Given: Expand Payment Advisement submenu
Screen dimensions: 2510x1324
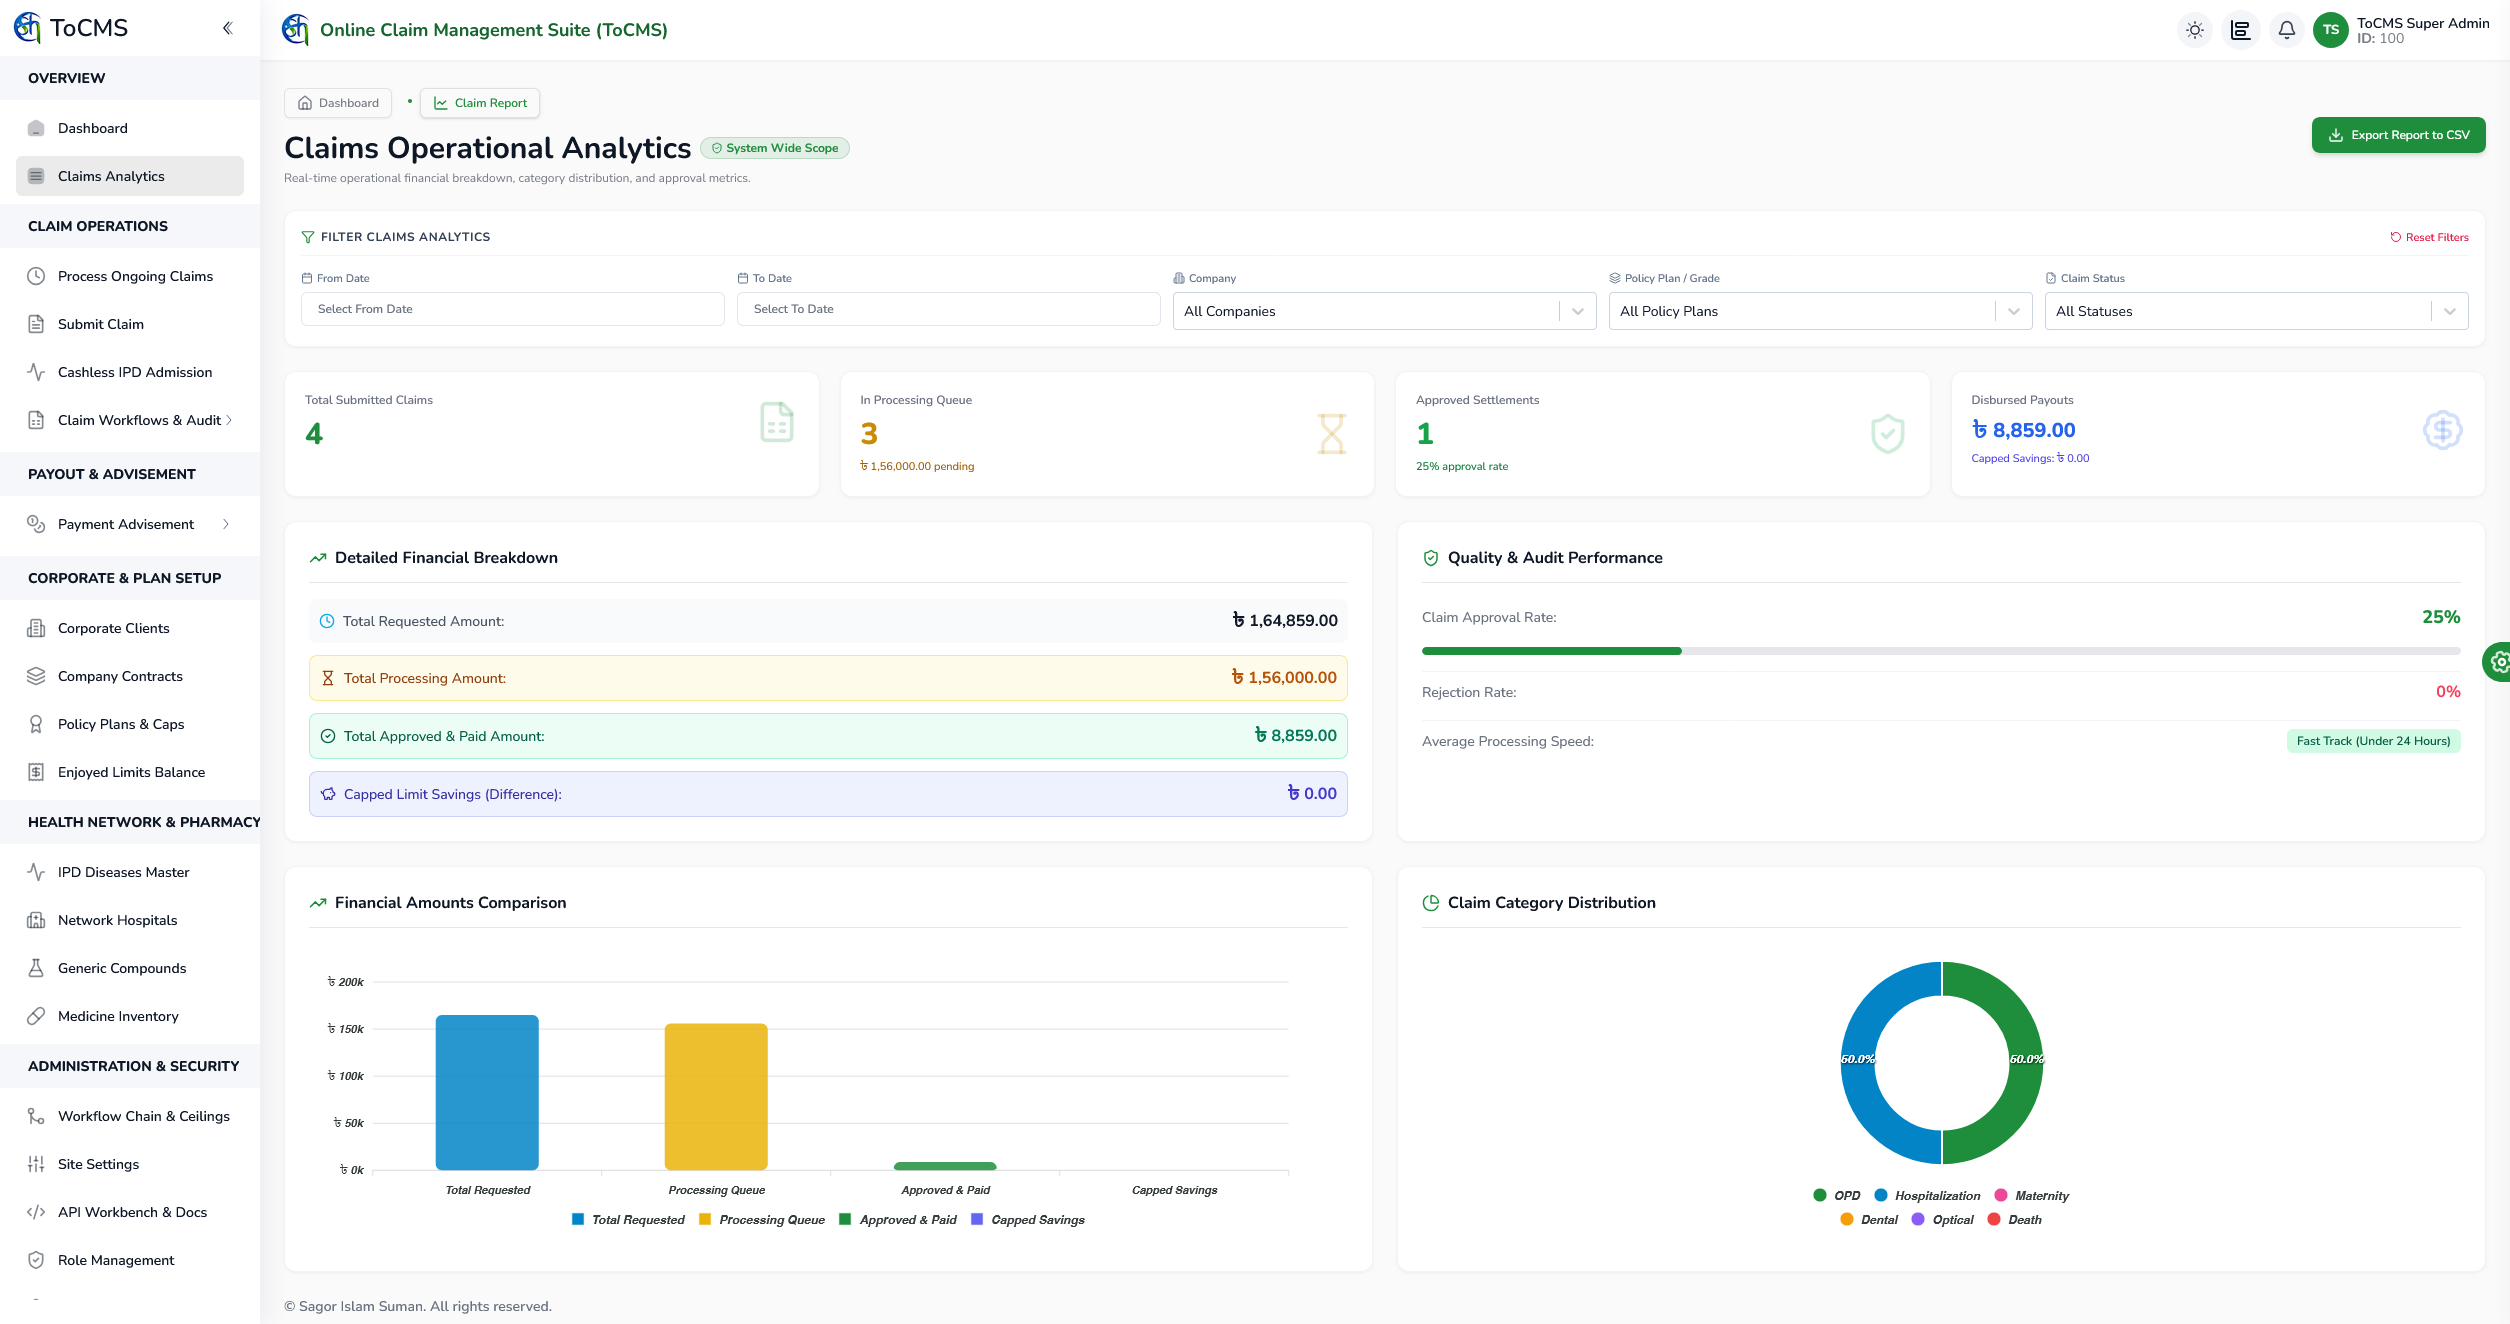Looking at the screenshot, I should (130, 524).
